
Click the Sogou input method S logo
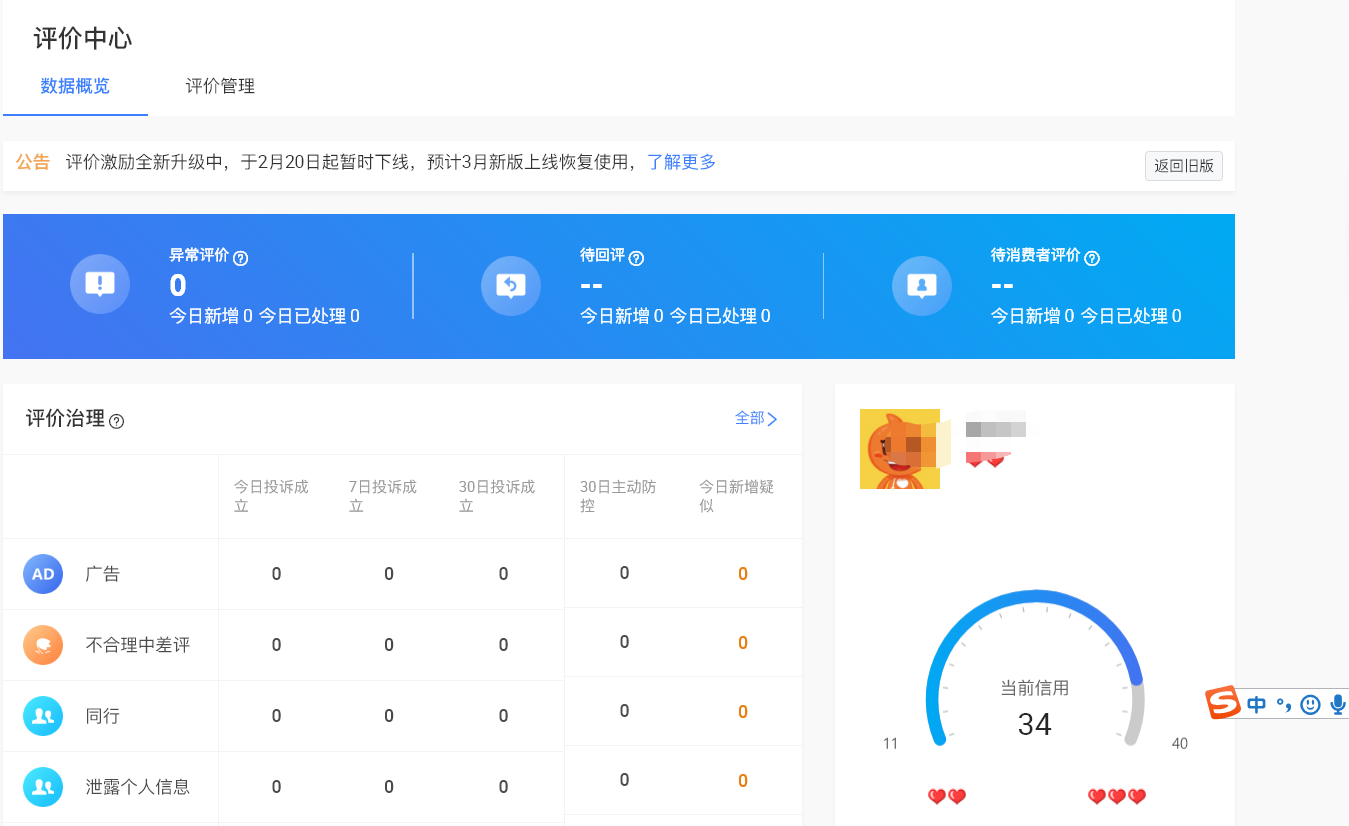pos(1223,704)
